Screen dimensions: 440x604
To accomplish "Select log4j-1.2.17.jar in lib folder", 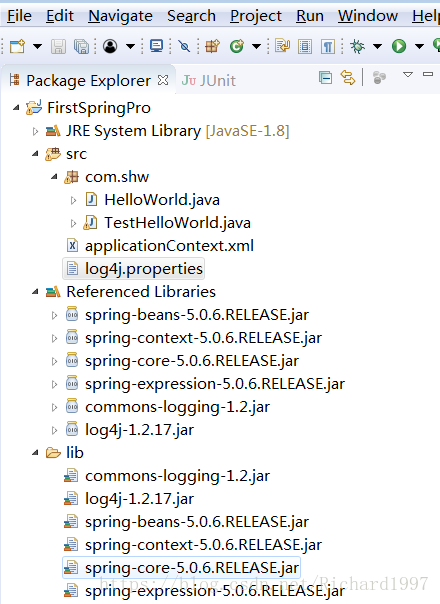I will 139,499.
